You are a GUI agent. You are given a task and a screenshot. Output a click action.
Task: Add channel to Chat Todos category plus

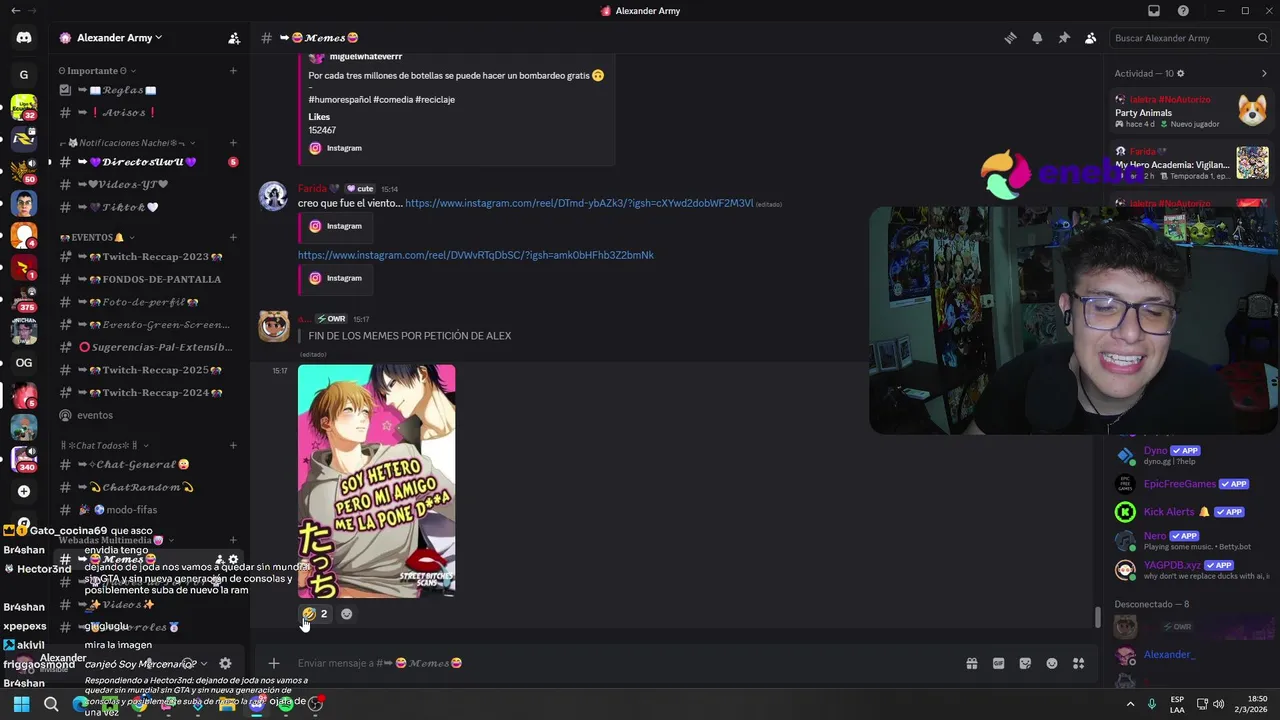[x=233, y=446]
